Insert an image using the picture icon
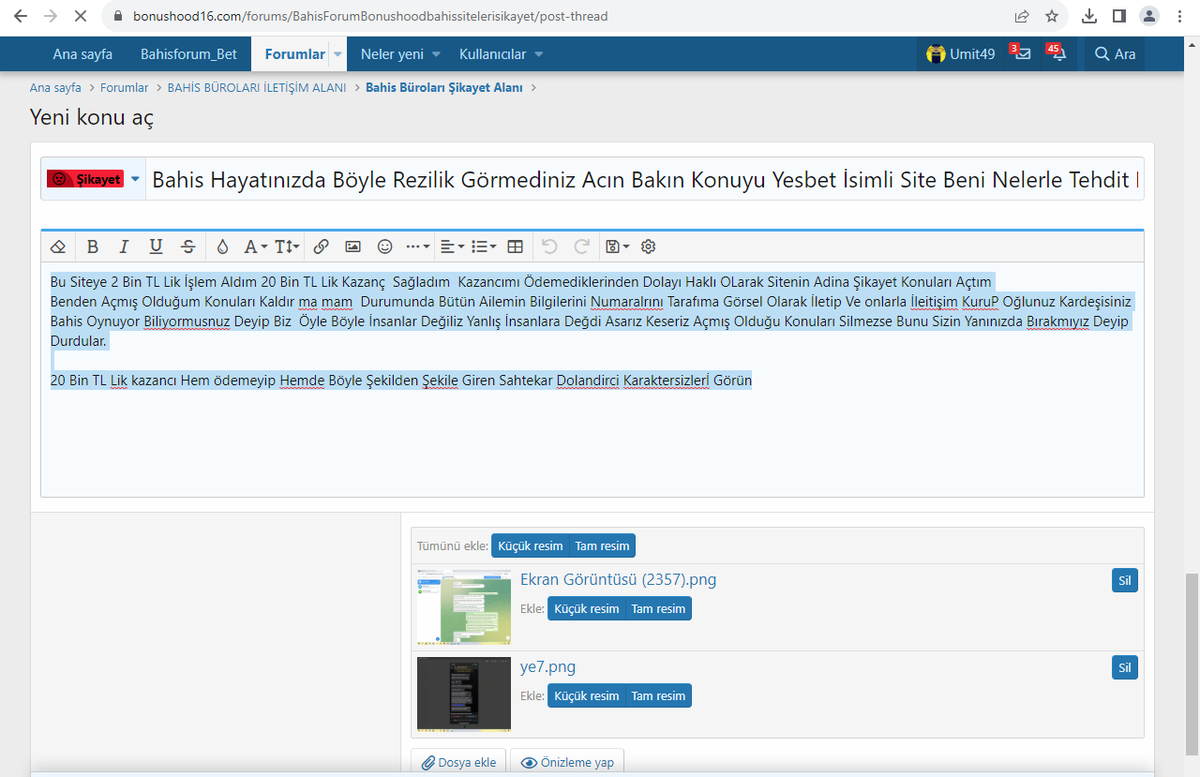The width and height of the screenshot is (1200, 777). click(353, 246)
